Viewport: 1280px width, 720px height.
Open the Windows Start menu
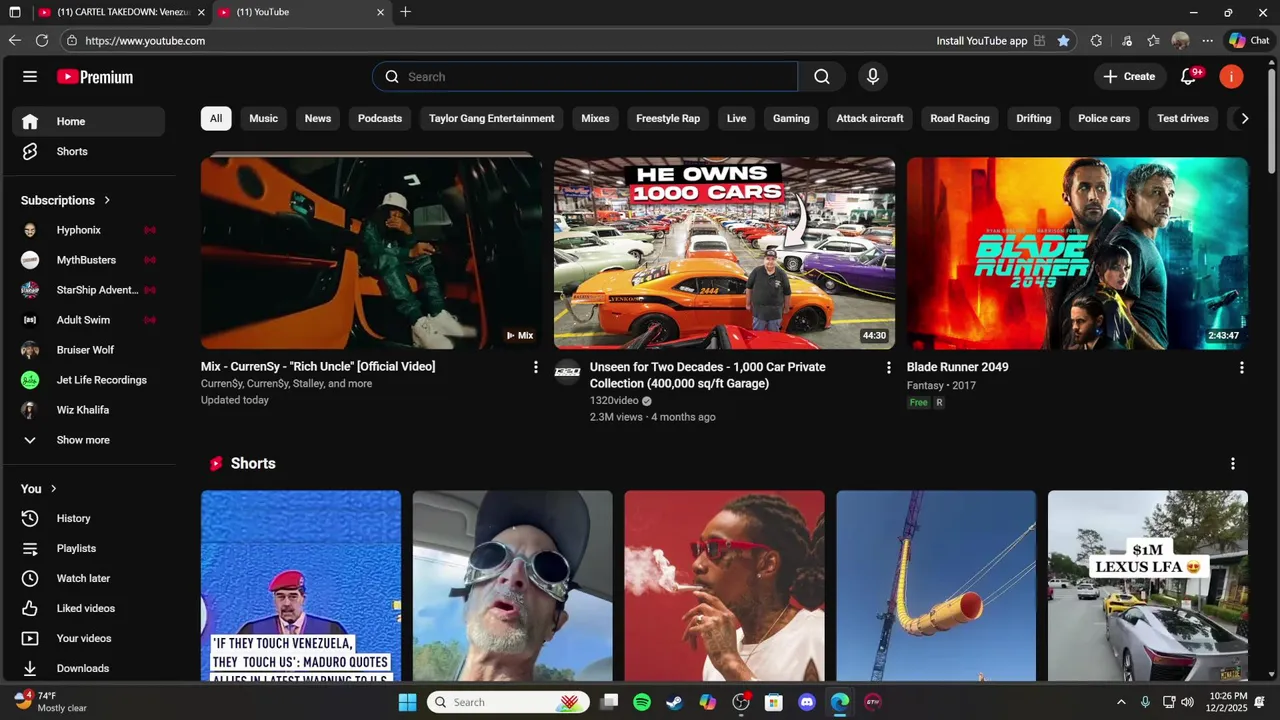[x=407, y=702]
